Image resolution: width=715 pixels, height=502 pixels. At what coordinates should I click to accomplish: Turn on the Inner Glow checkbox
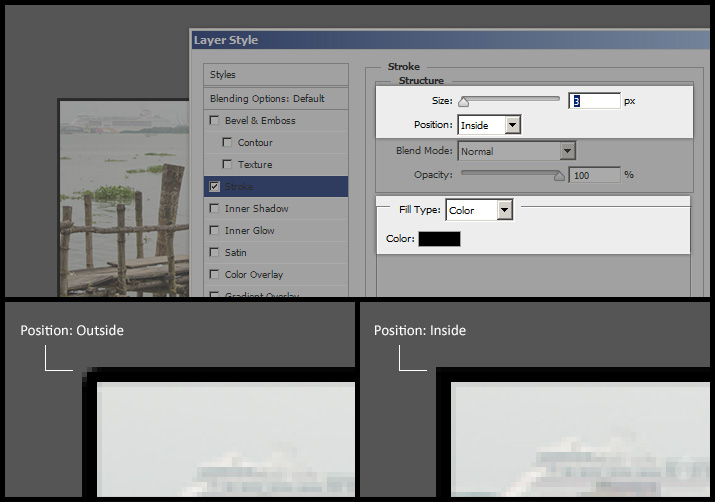pyautogui.click(x=214, y=231)
